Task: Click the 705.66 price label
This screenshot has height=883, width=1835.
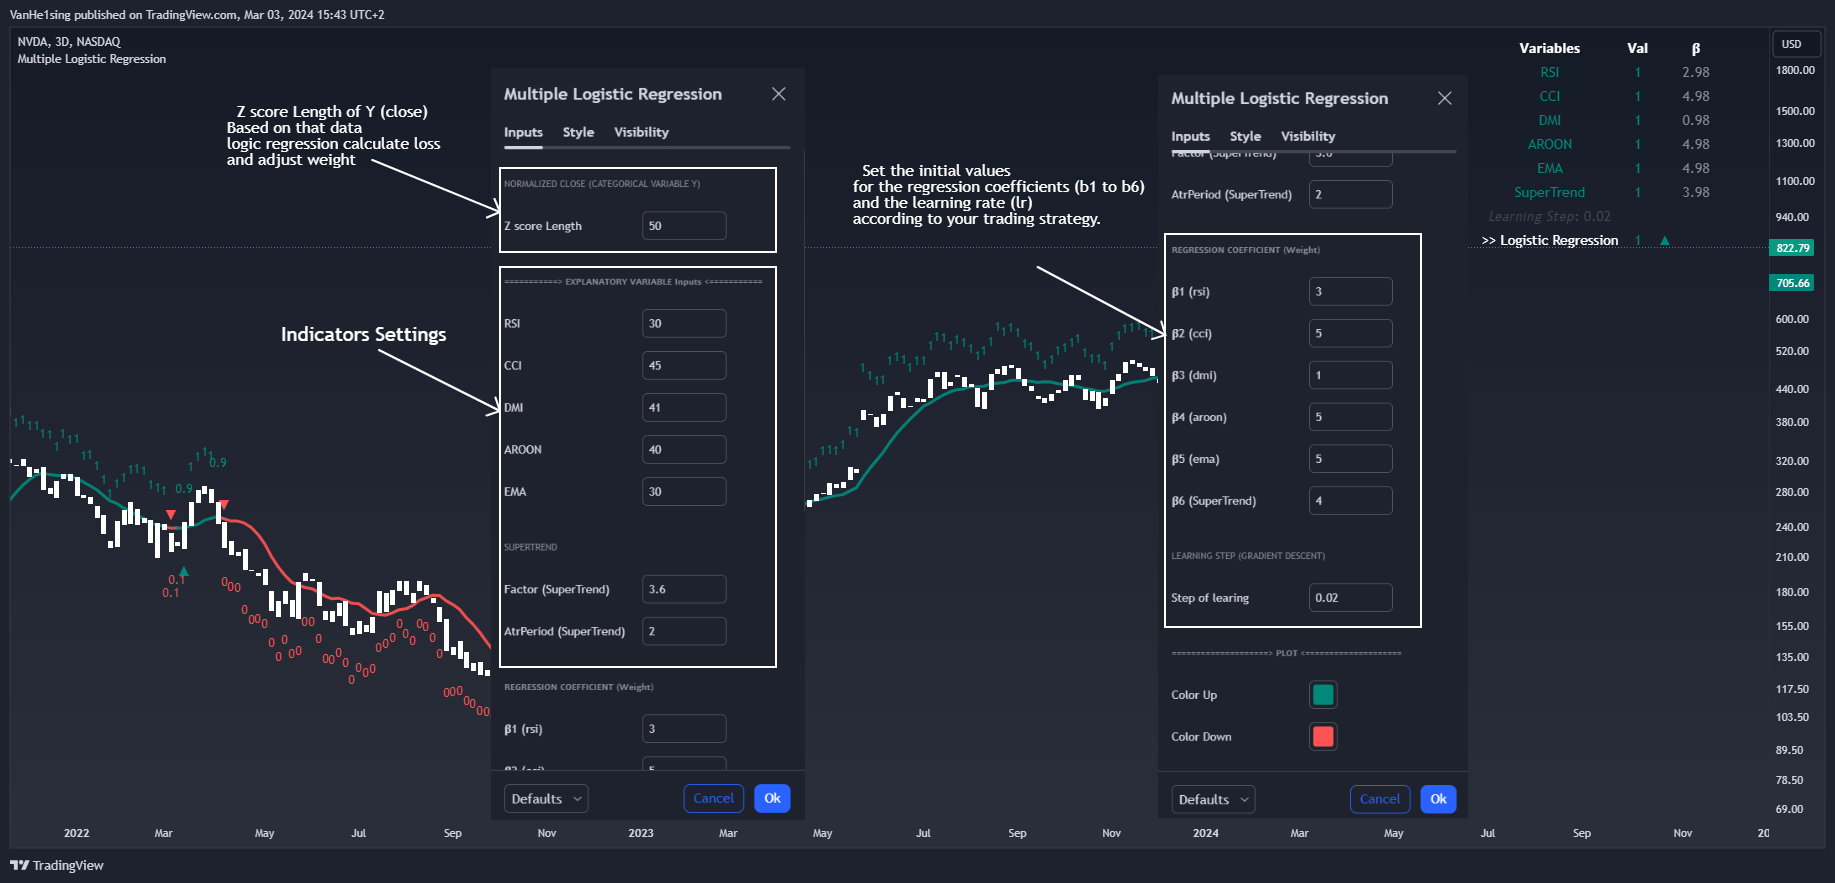Action: (x=1792, y=283)
